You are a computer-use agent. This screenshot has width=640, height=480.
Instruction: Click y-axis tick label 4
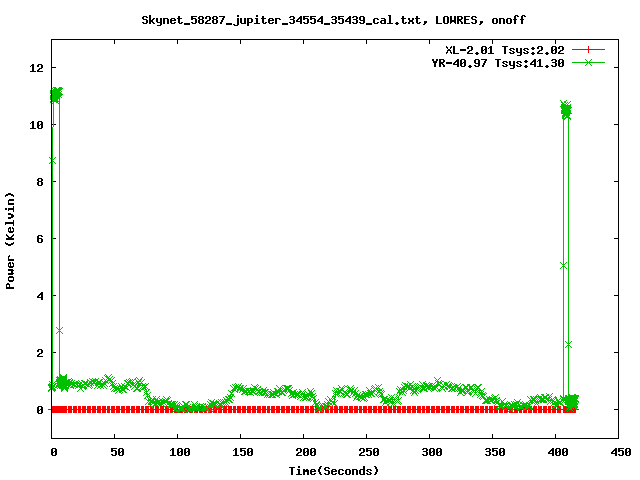[x=40, y=296]
